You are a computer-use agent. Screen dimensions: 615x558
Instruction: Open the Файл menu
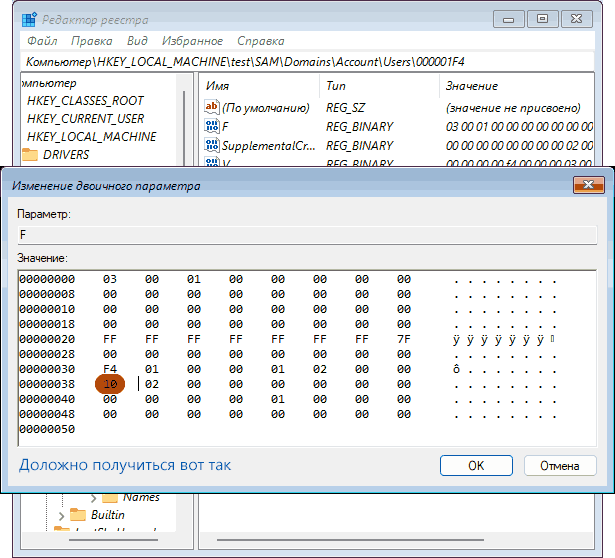pyautogui.click(x=42, y=41)
